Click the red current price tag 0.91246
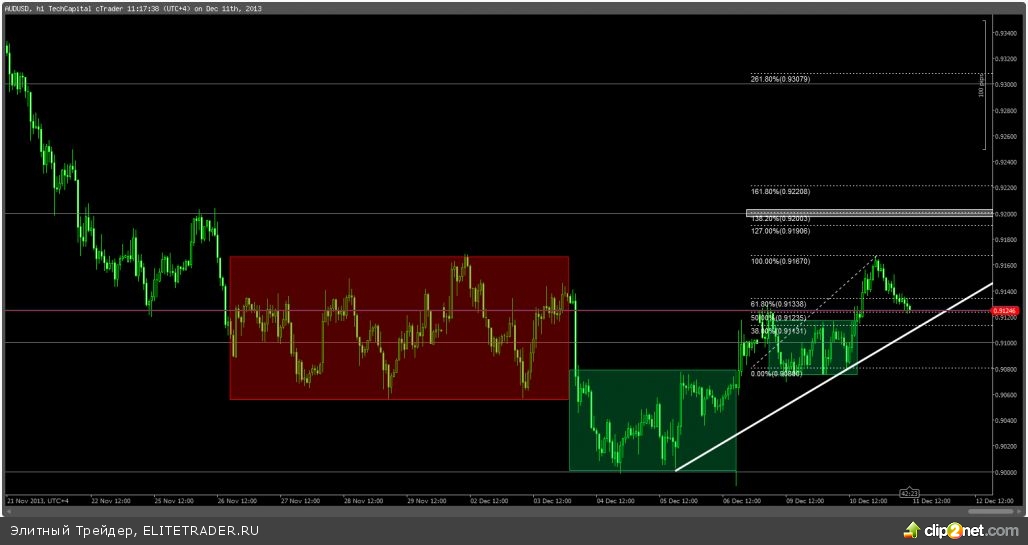Screen dimensions: 1028x545 (1004, 311)
